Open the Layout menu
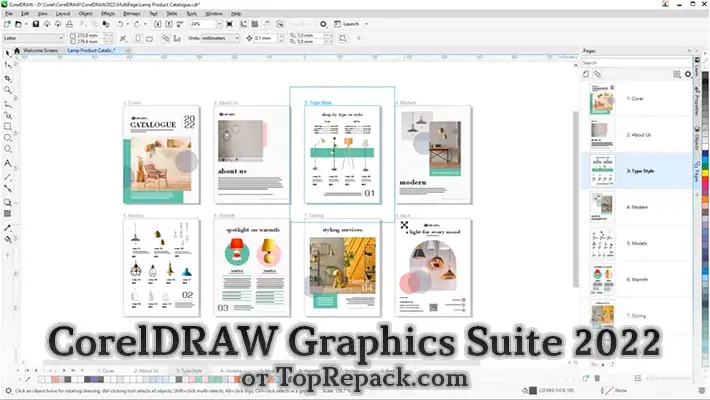 coord(63,14)
